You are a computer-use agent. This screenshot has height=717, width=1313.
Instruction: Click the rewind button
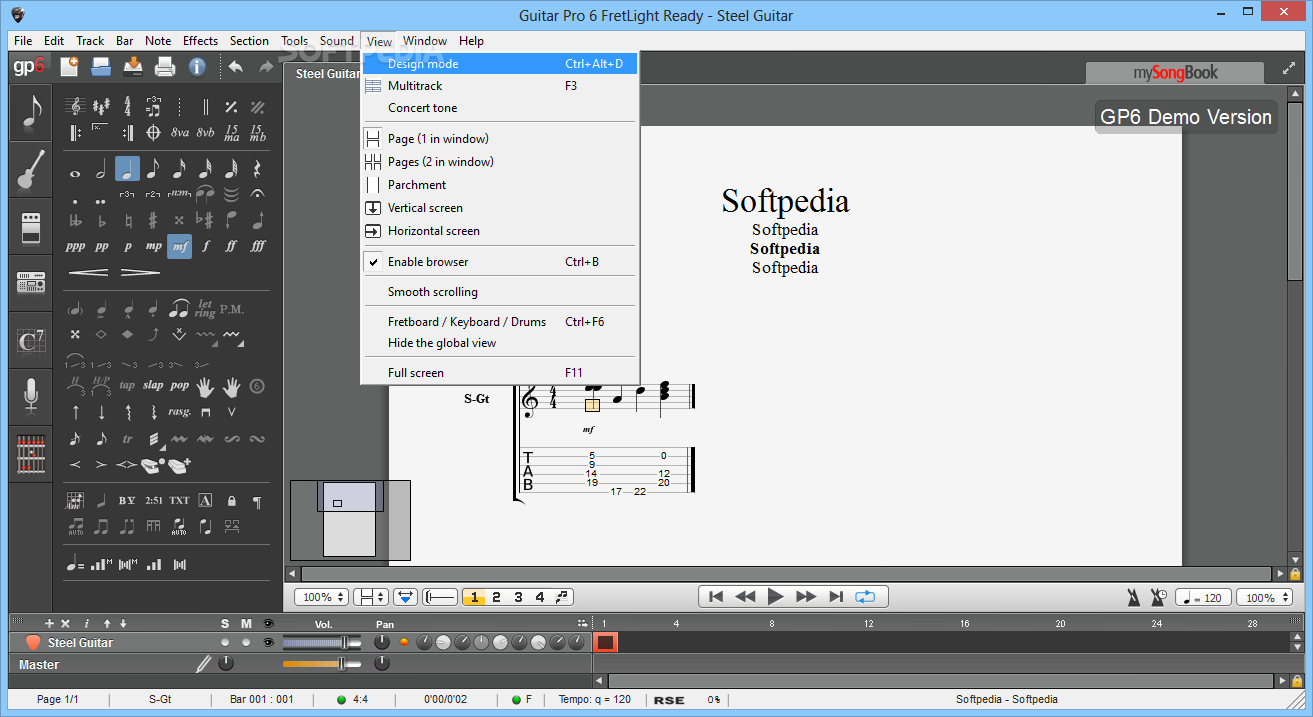coord(745,596)
